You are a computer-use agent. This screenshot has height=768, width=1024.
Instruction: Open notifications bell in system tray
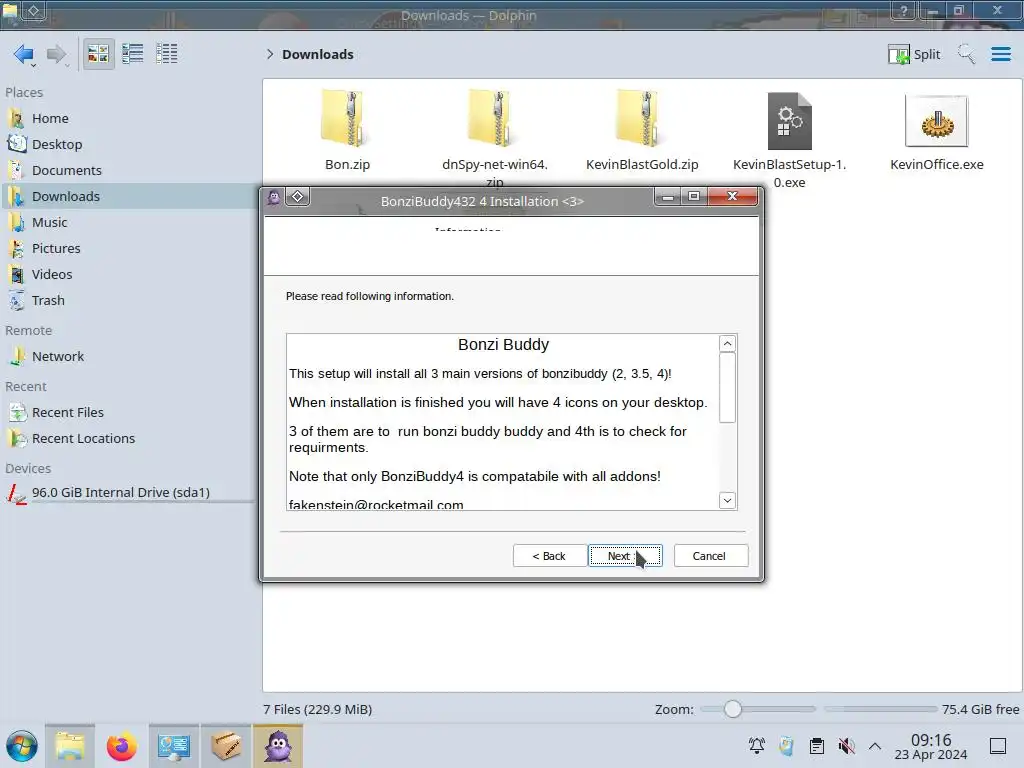(x=757, y=746)
